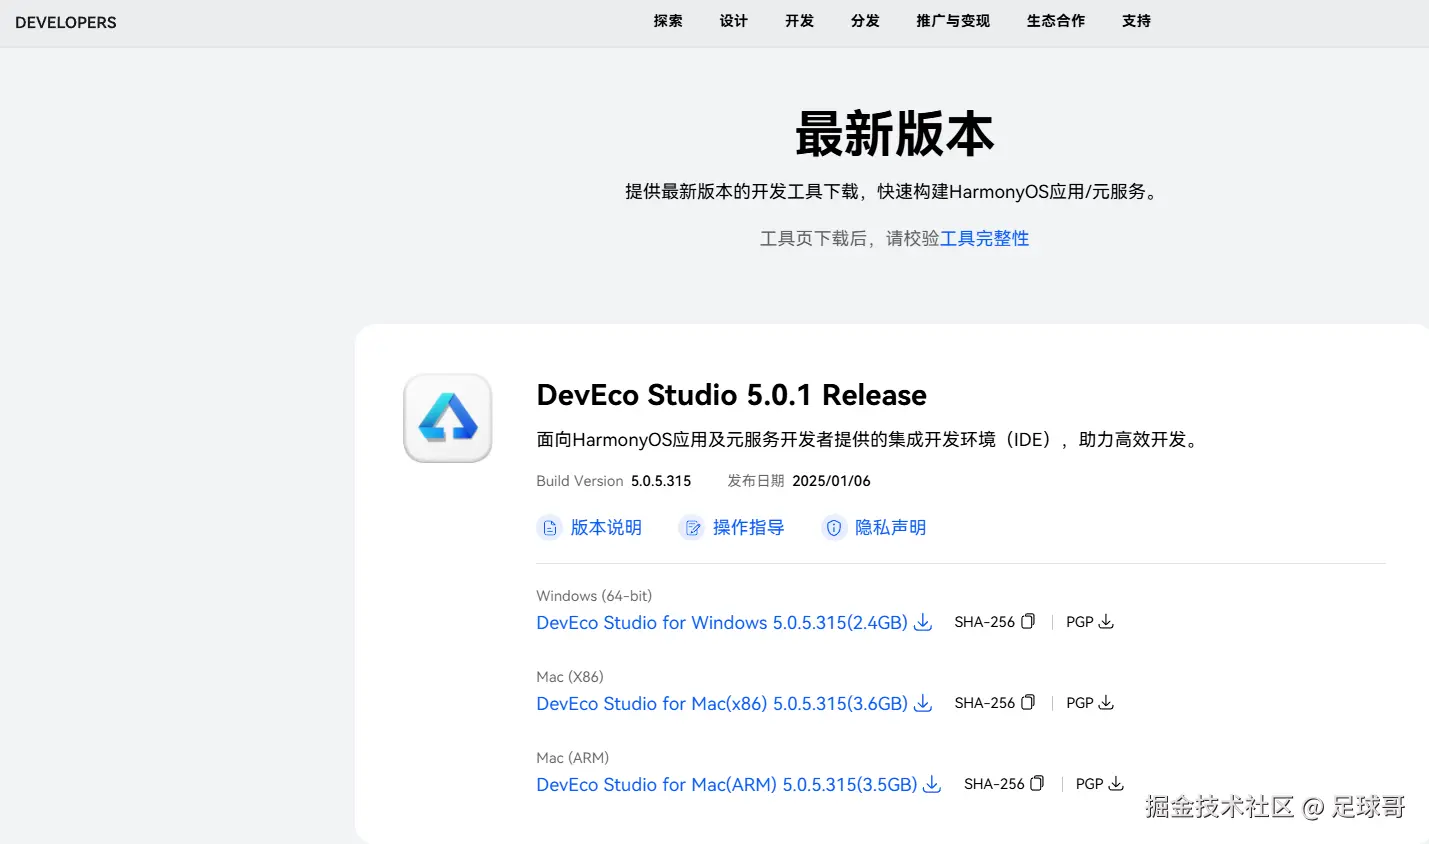Open the 探索 navigation menu
The width and height of the screenshot is (1429, 844).
668,21
